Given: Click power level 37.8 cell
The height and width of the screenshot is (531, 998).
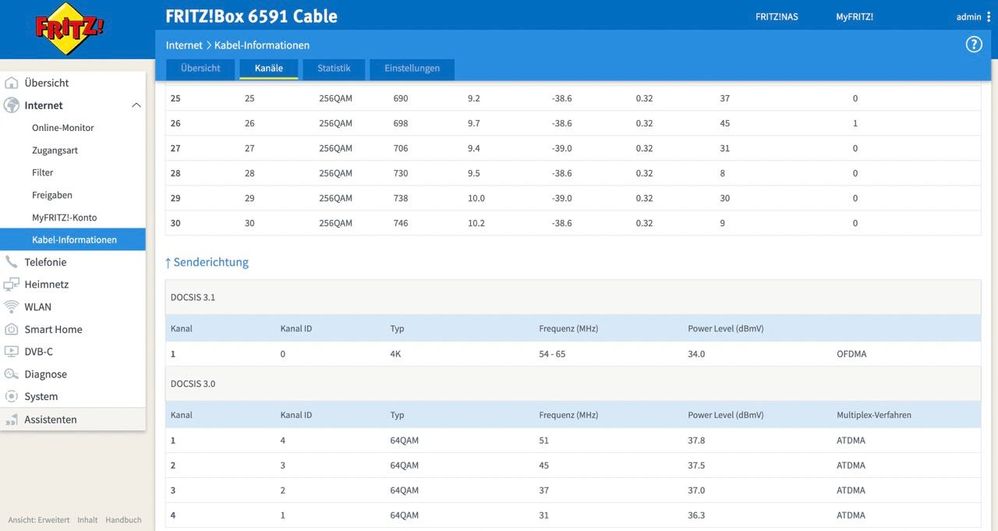Looking at the screenshot, I should (696, 441).
